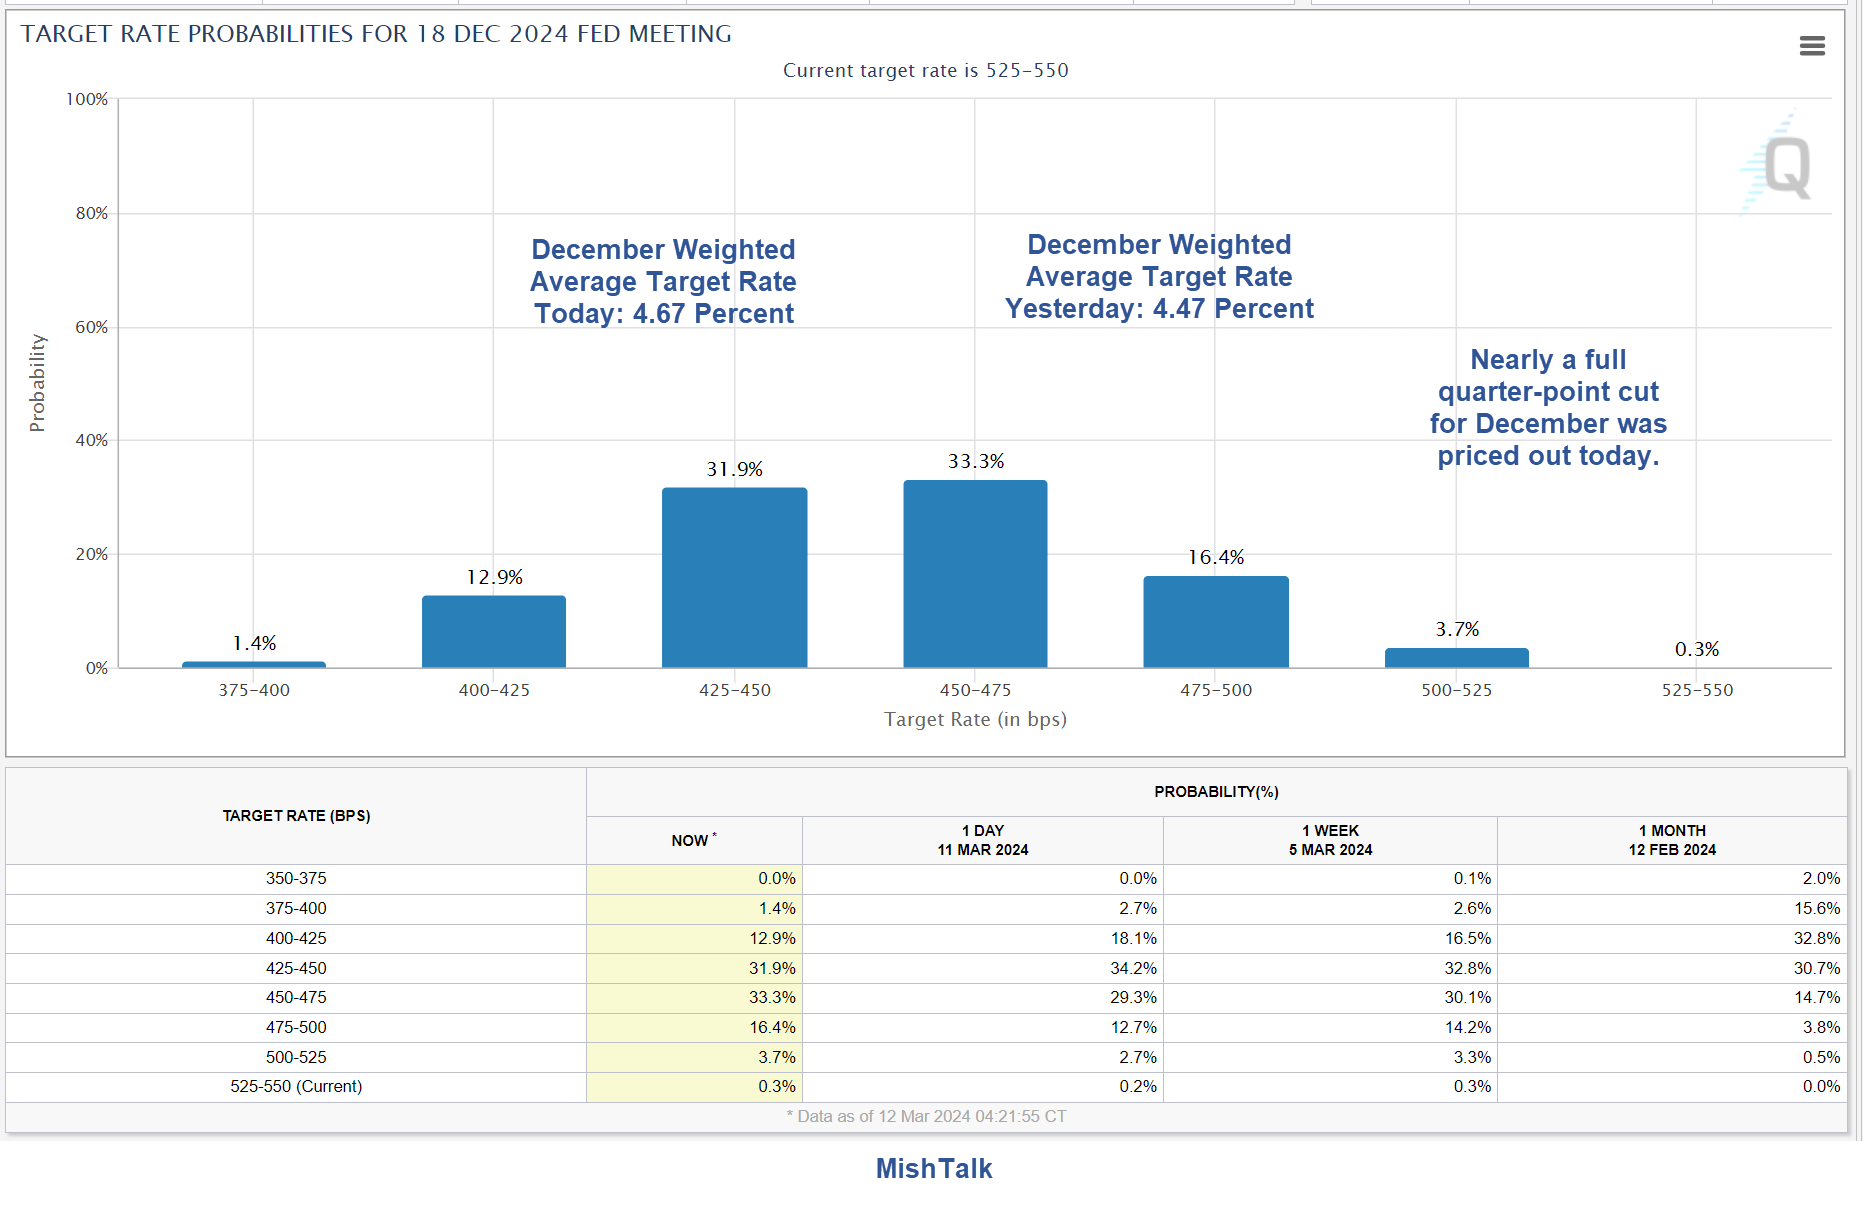Image resolution: width=1863 pixels, height=1215 pixels.
Task: Click the 350-375 row label
Action: (296, 879)
